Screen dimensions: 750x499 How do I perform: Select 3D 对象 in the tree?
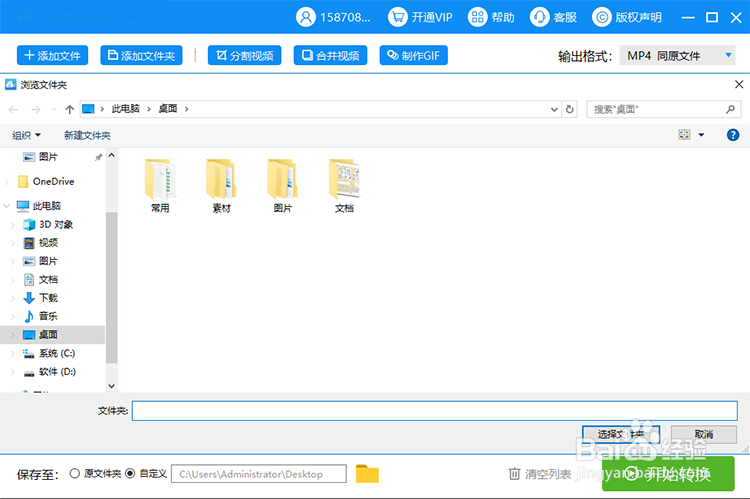click(55, 224)
